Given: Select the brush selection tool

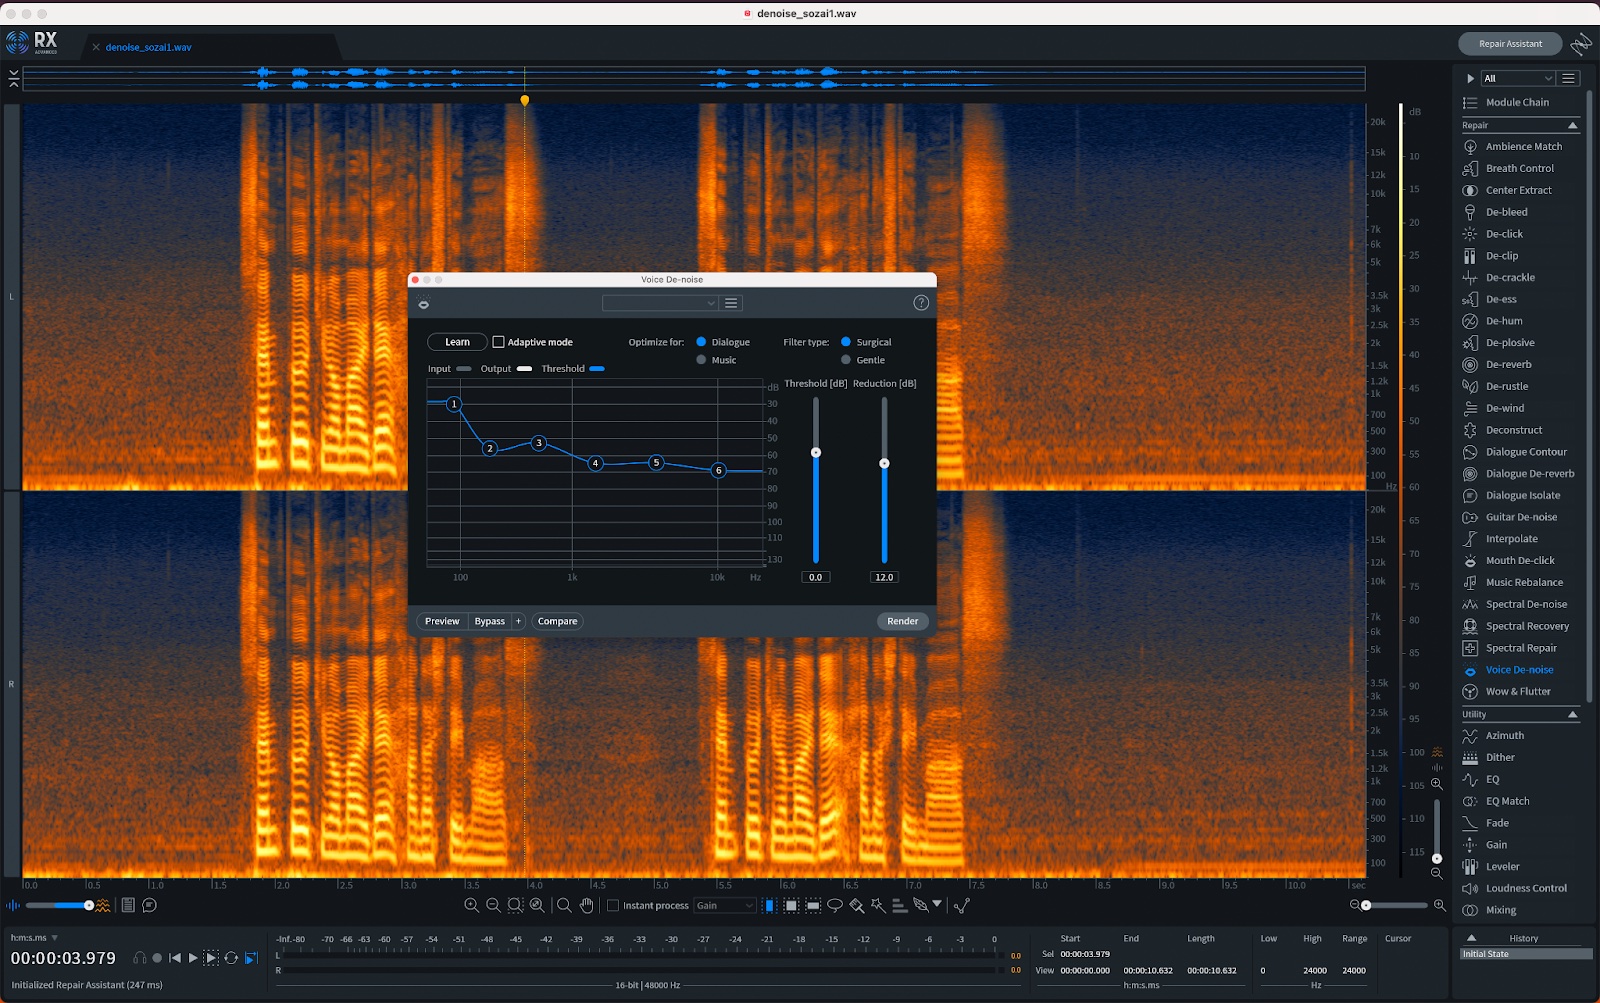Looking at the screenshot, I should [856, 906].
